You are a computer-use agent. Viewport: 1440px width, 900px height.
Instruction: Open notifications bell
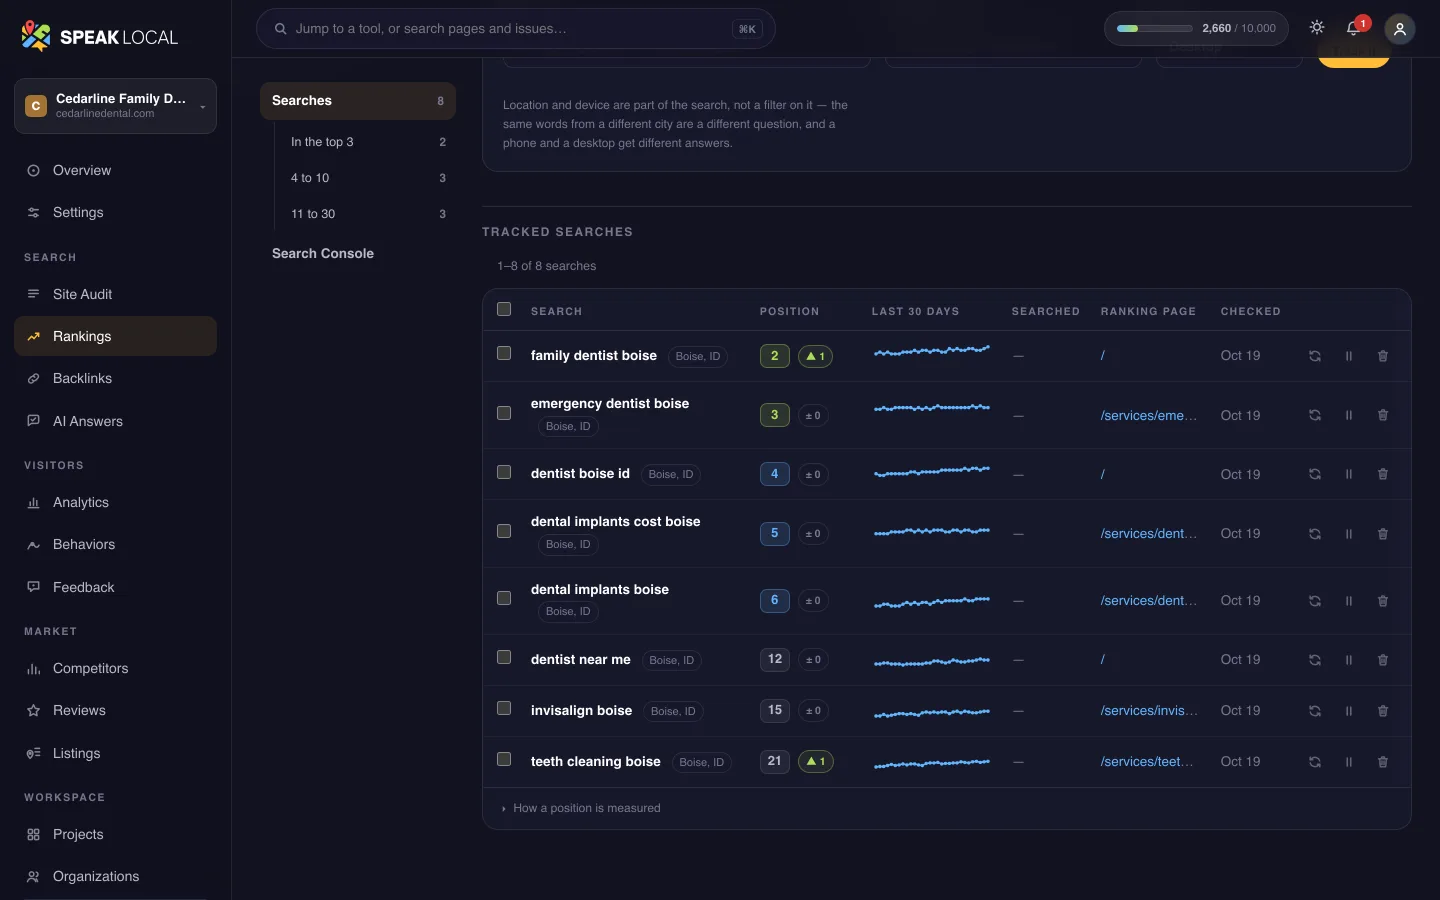pyautogui.click(x=1354, y=28)
